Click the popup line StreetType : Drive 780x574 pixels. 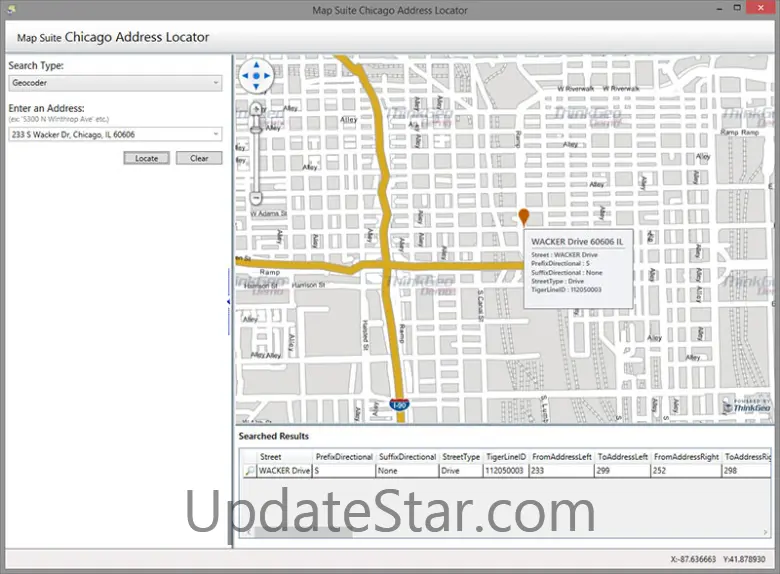[x=557, y=281]
